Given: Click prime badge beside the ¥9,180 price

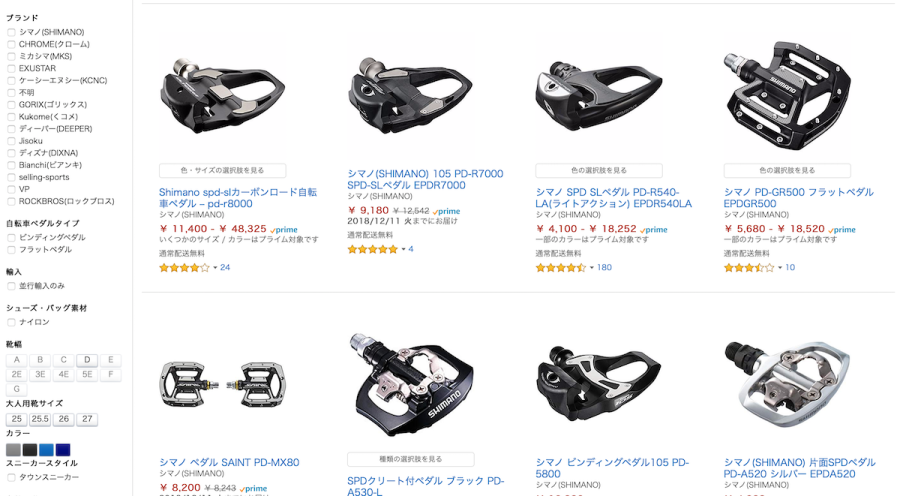Looking at the screenshot, I should click(447, 211).
